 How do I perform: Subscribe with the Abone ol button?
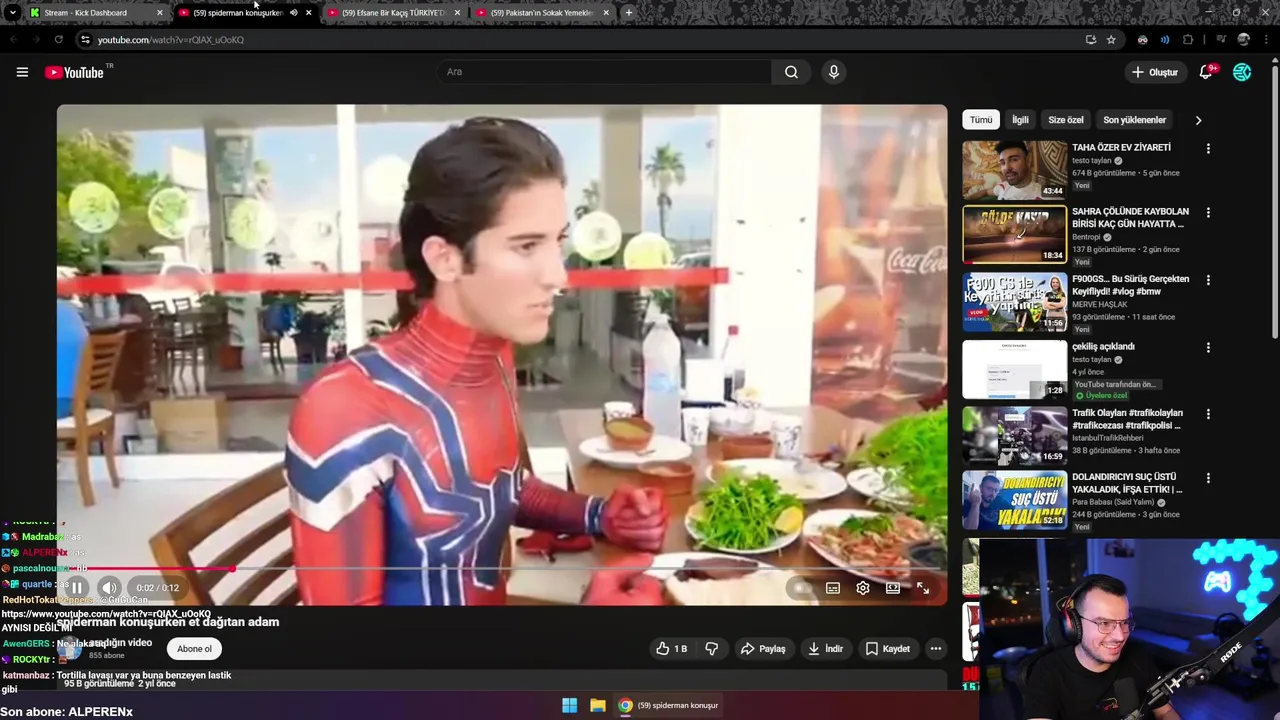pyautogui.click(x=194, y=649)
